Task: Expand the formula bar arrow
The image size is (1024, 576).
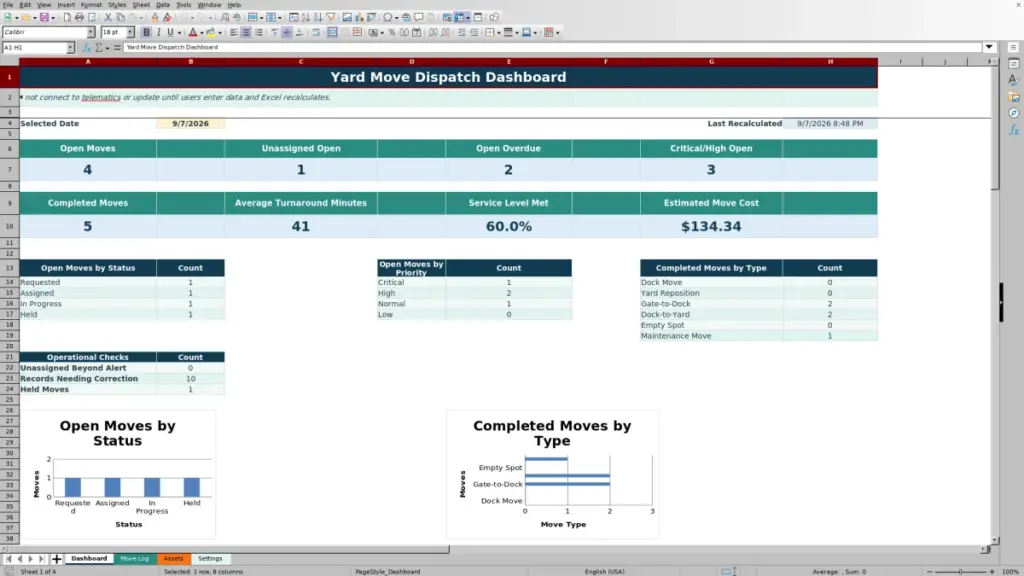Action: (x=989, y=47)
